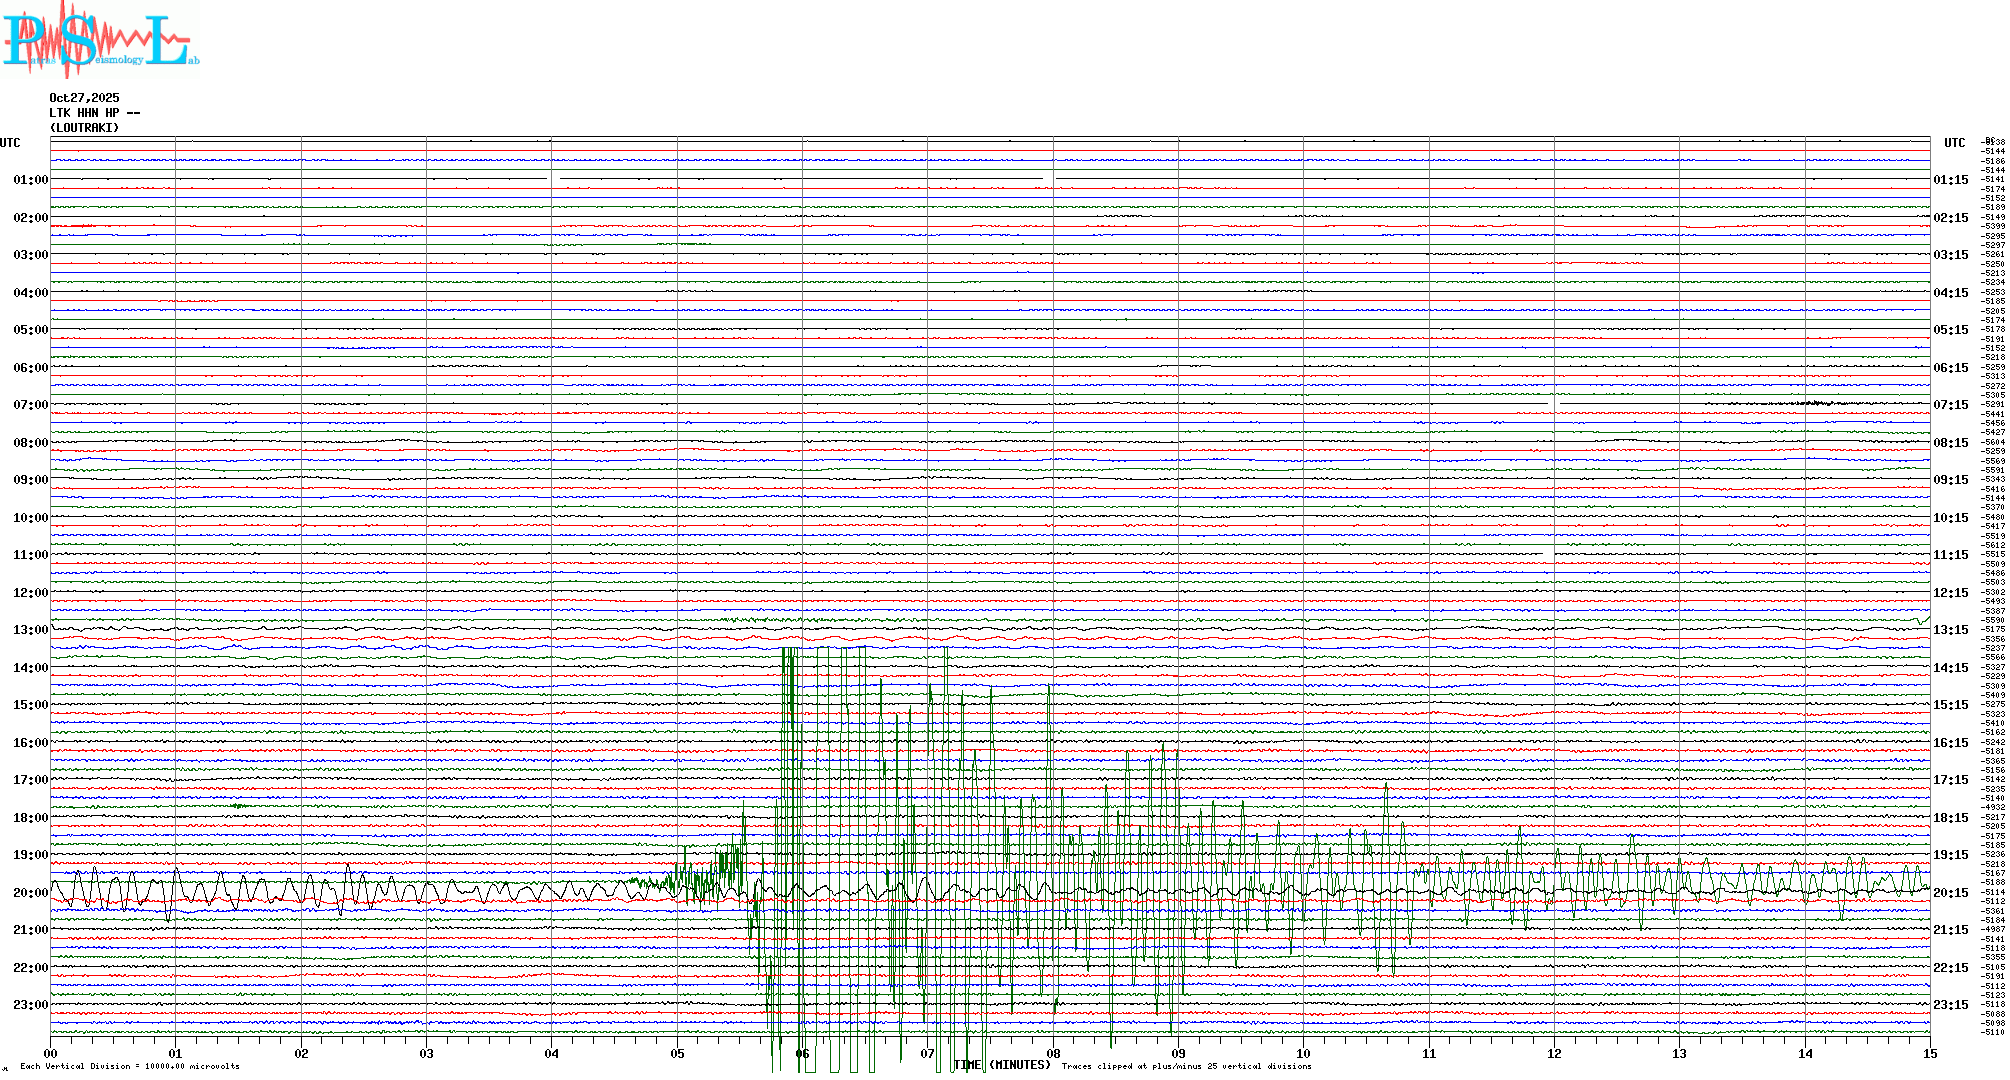Click the (LOUTRAKI) station name text

click(84, 128)
